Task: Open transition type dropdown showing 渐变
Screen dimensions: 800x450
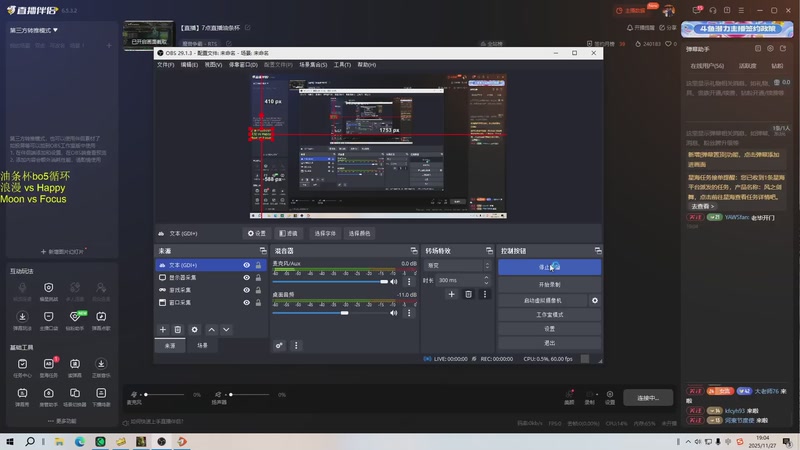Action: pyautogui.click(x=458, y=265)
